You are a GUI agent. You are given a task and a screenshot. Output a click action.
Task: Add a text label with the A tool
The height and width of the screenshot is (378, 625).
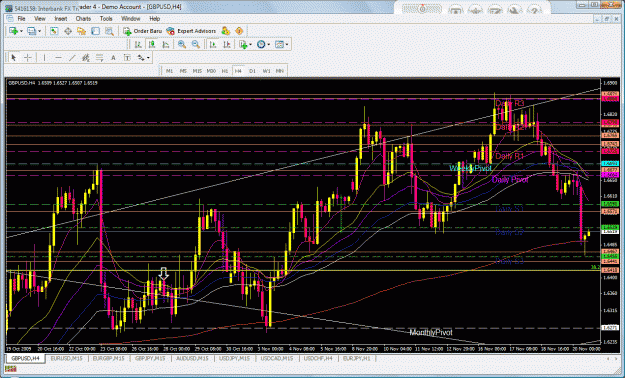[113, 58]
